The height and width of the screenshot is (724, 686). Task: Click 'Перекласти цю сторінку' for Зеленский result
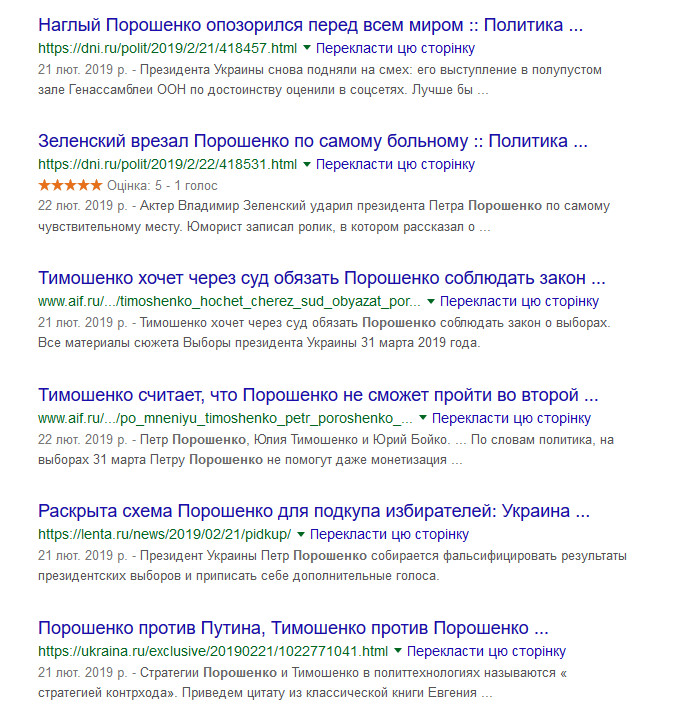[395, 164]
